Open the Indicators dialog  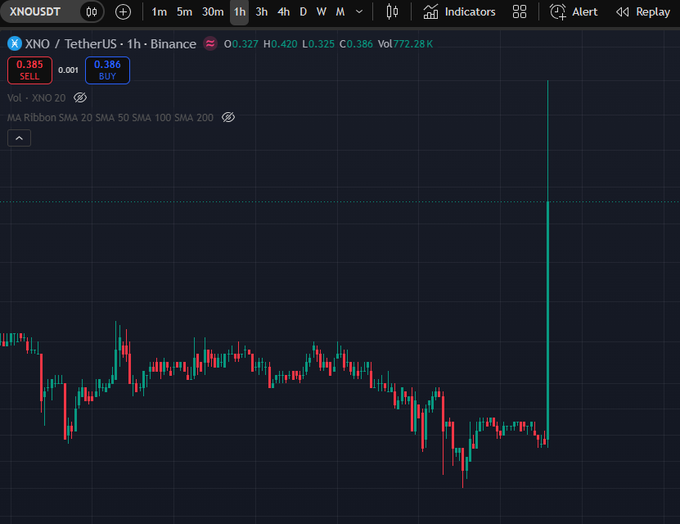point(459,12)
